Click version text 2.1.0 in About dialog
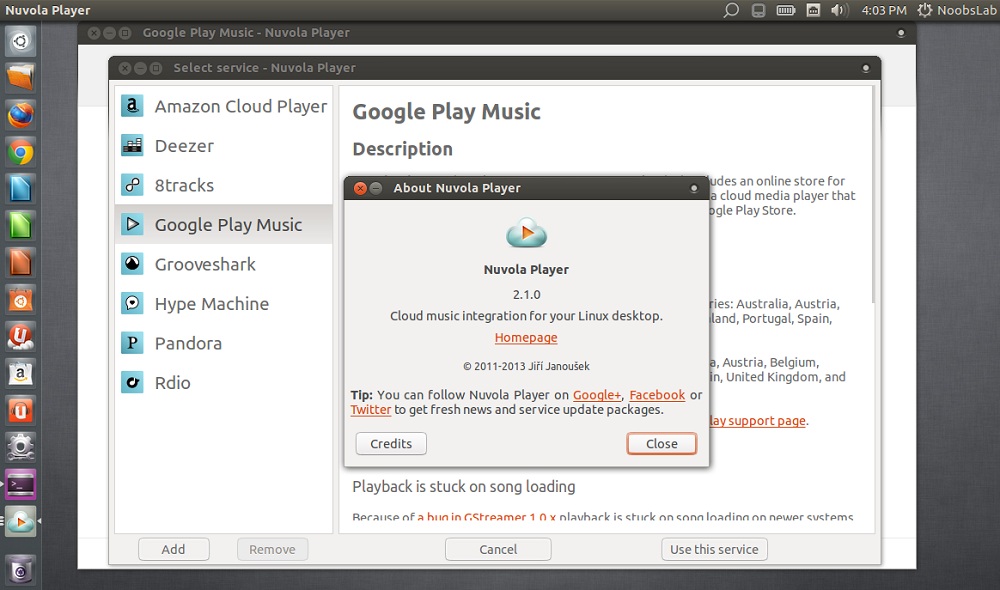 tap(526, 294)
